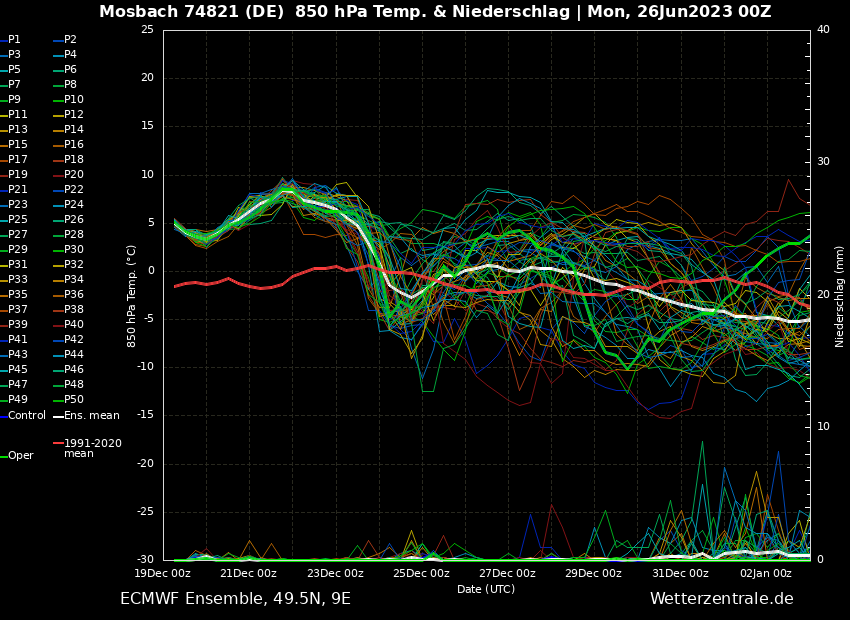Select the P50 legend entry
This screenshot has width=850, height=620.
point(74,400)
